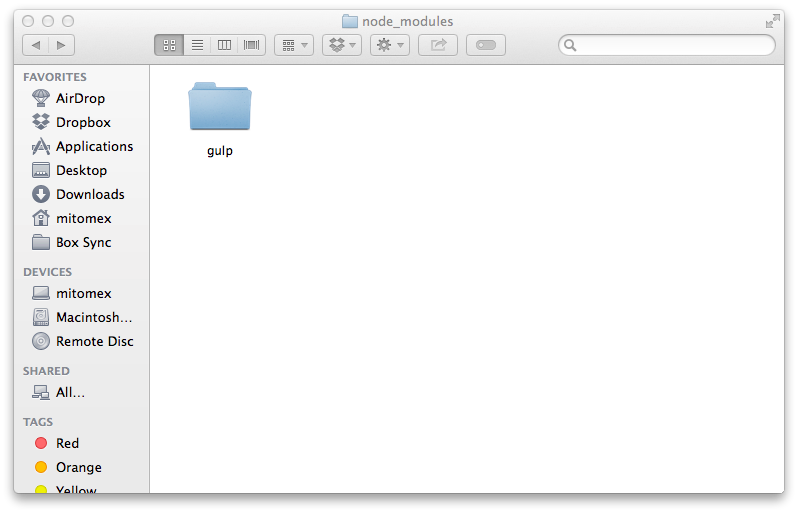The width and height of the screenshot is (798, 513).
Task: Open Desktop in the sidebar
Action: (81, 170)
